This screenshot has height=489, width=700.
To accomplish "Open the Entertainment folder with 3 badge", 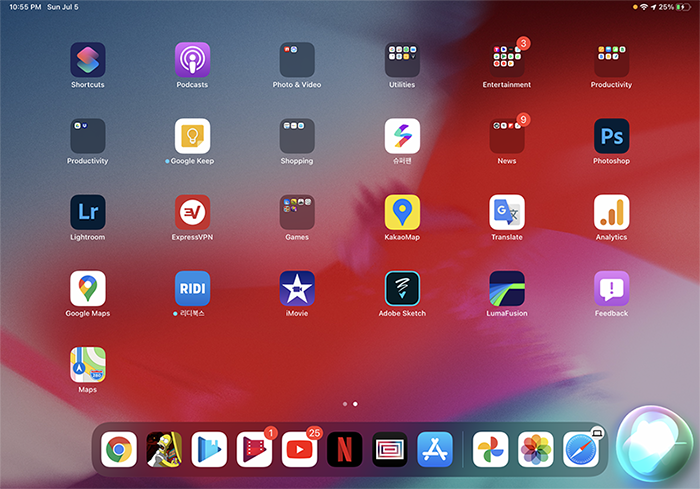I will 507,60.
